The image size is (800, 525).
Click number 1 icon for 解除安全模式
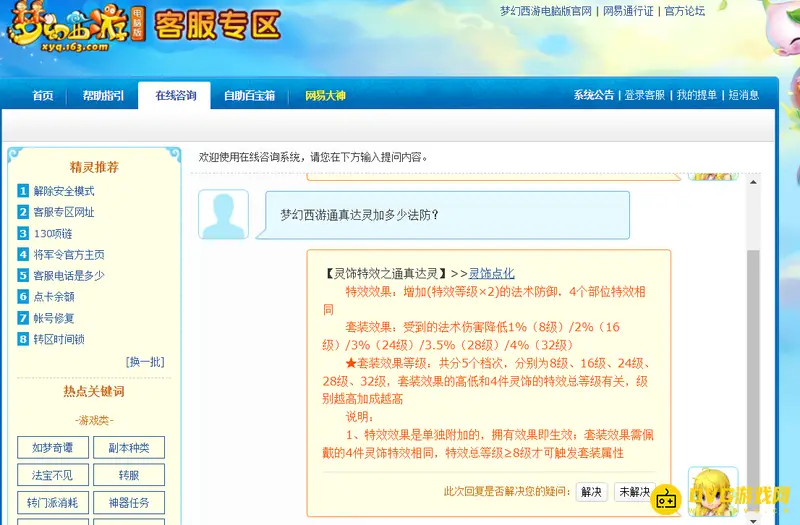coord(23,191)
